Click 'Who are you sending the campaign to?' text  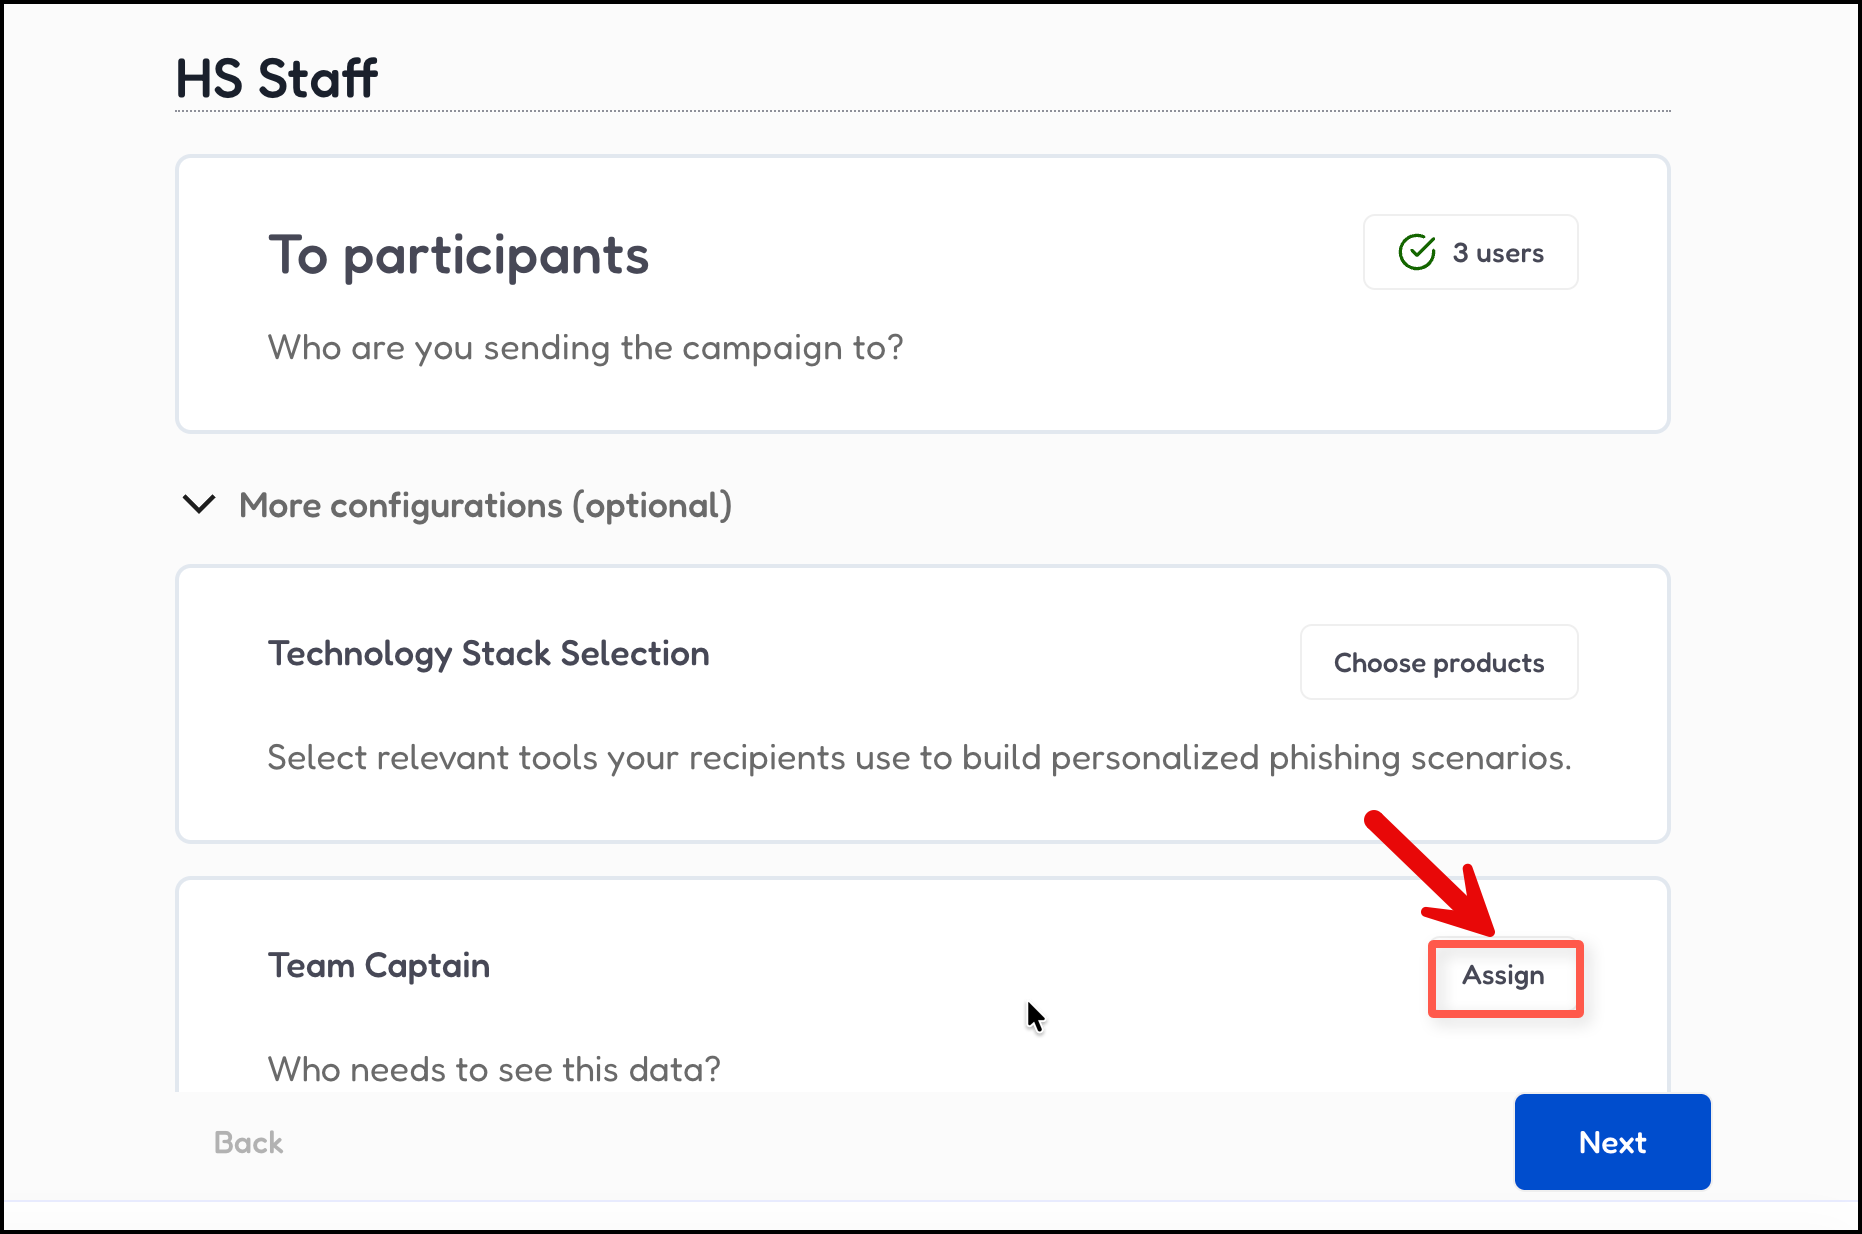pos(585,348)
